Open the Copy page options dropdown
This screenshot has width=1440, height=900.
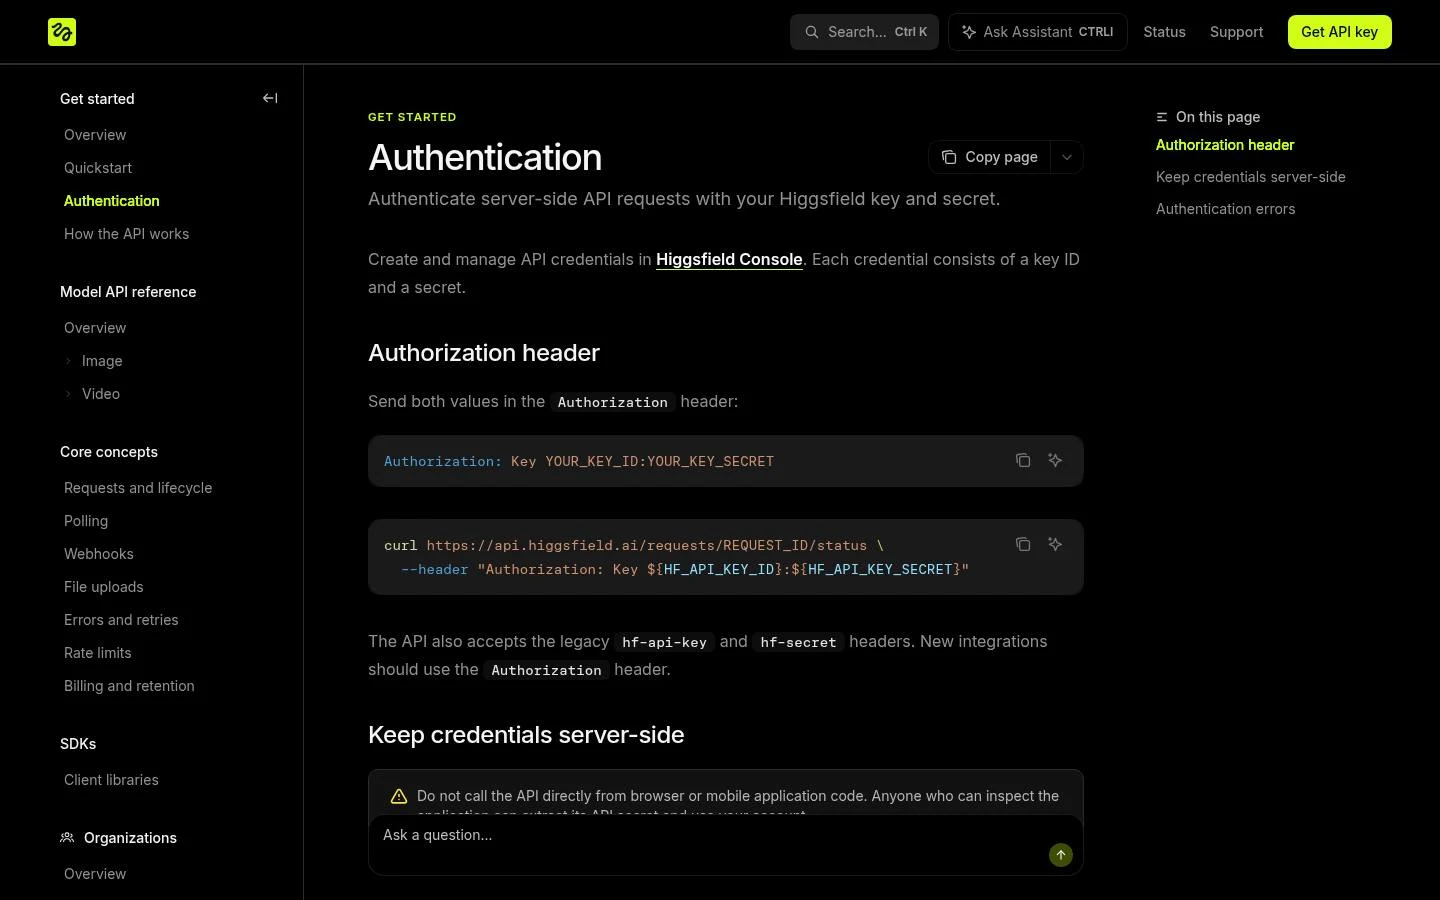coord(1067,157)
